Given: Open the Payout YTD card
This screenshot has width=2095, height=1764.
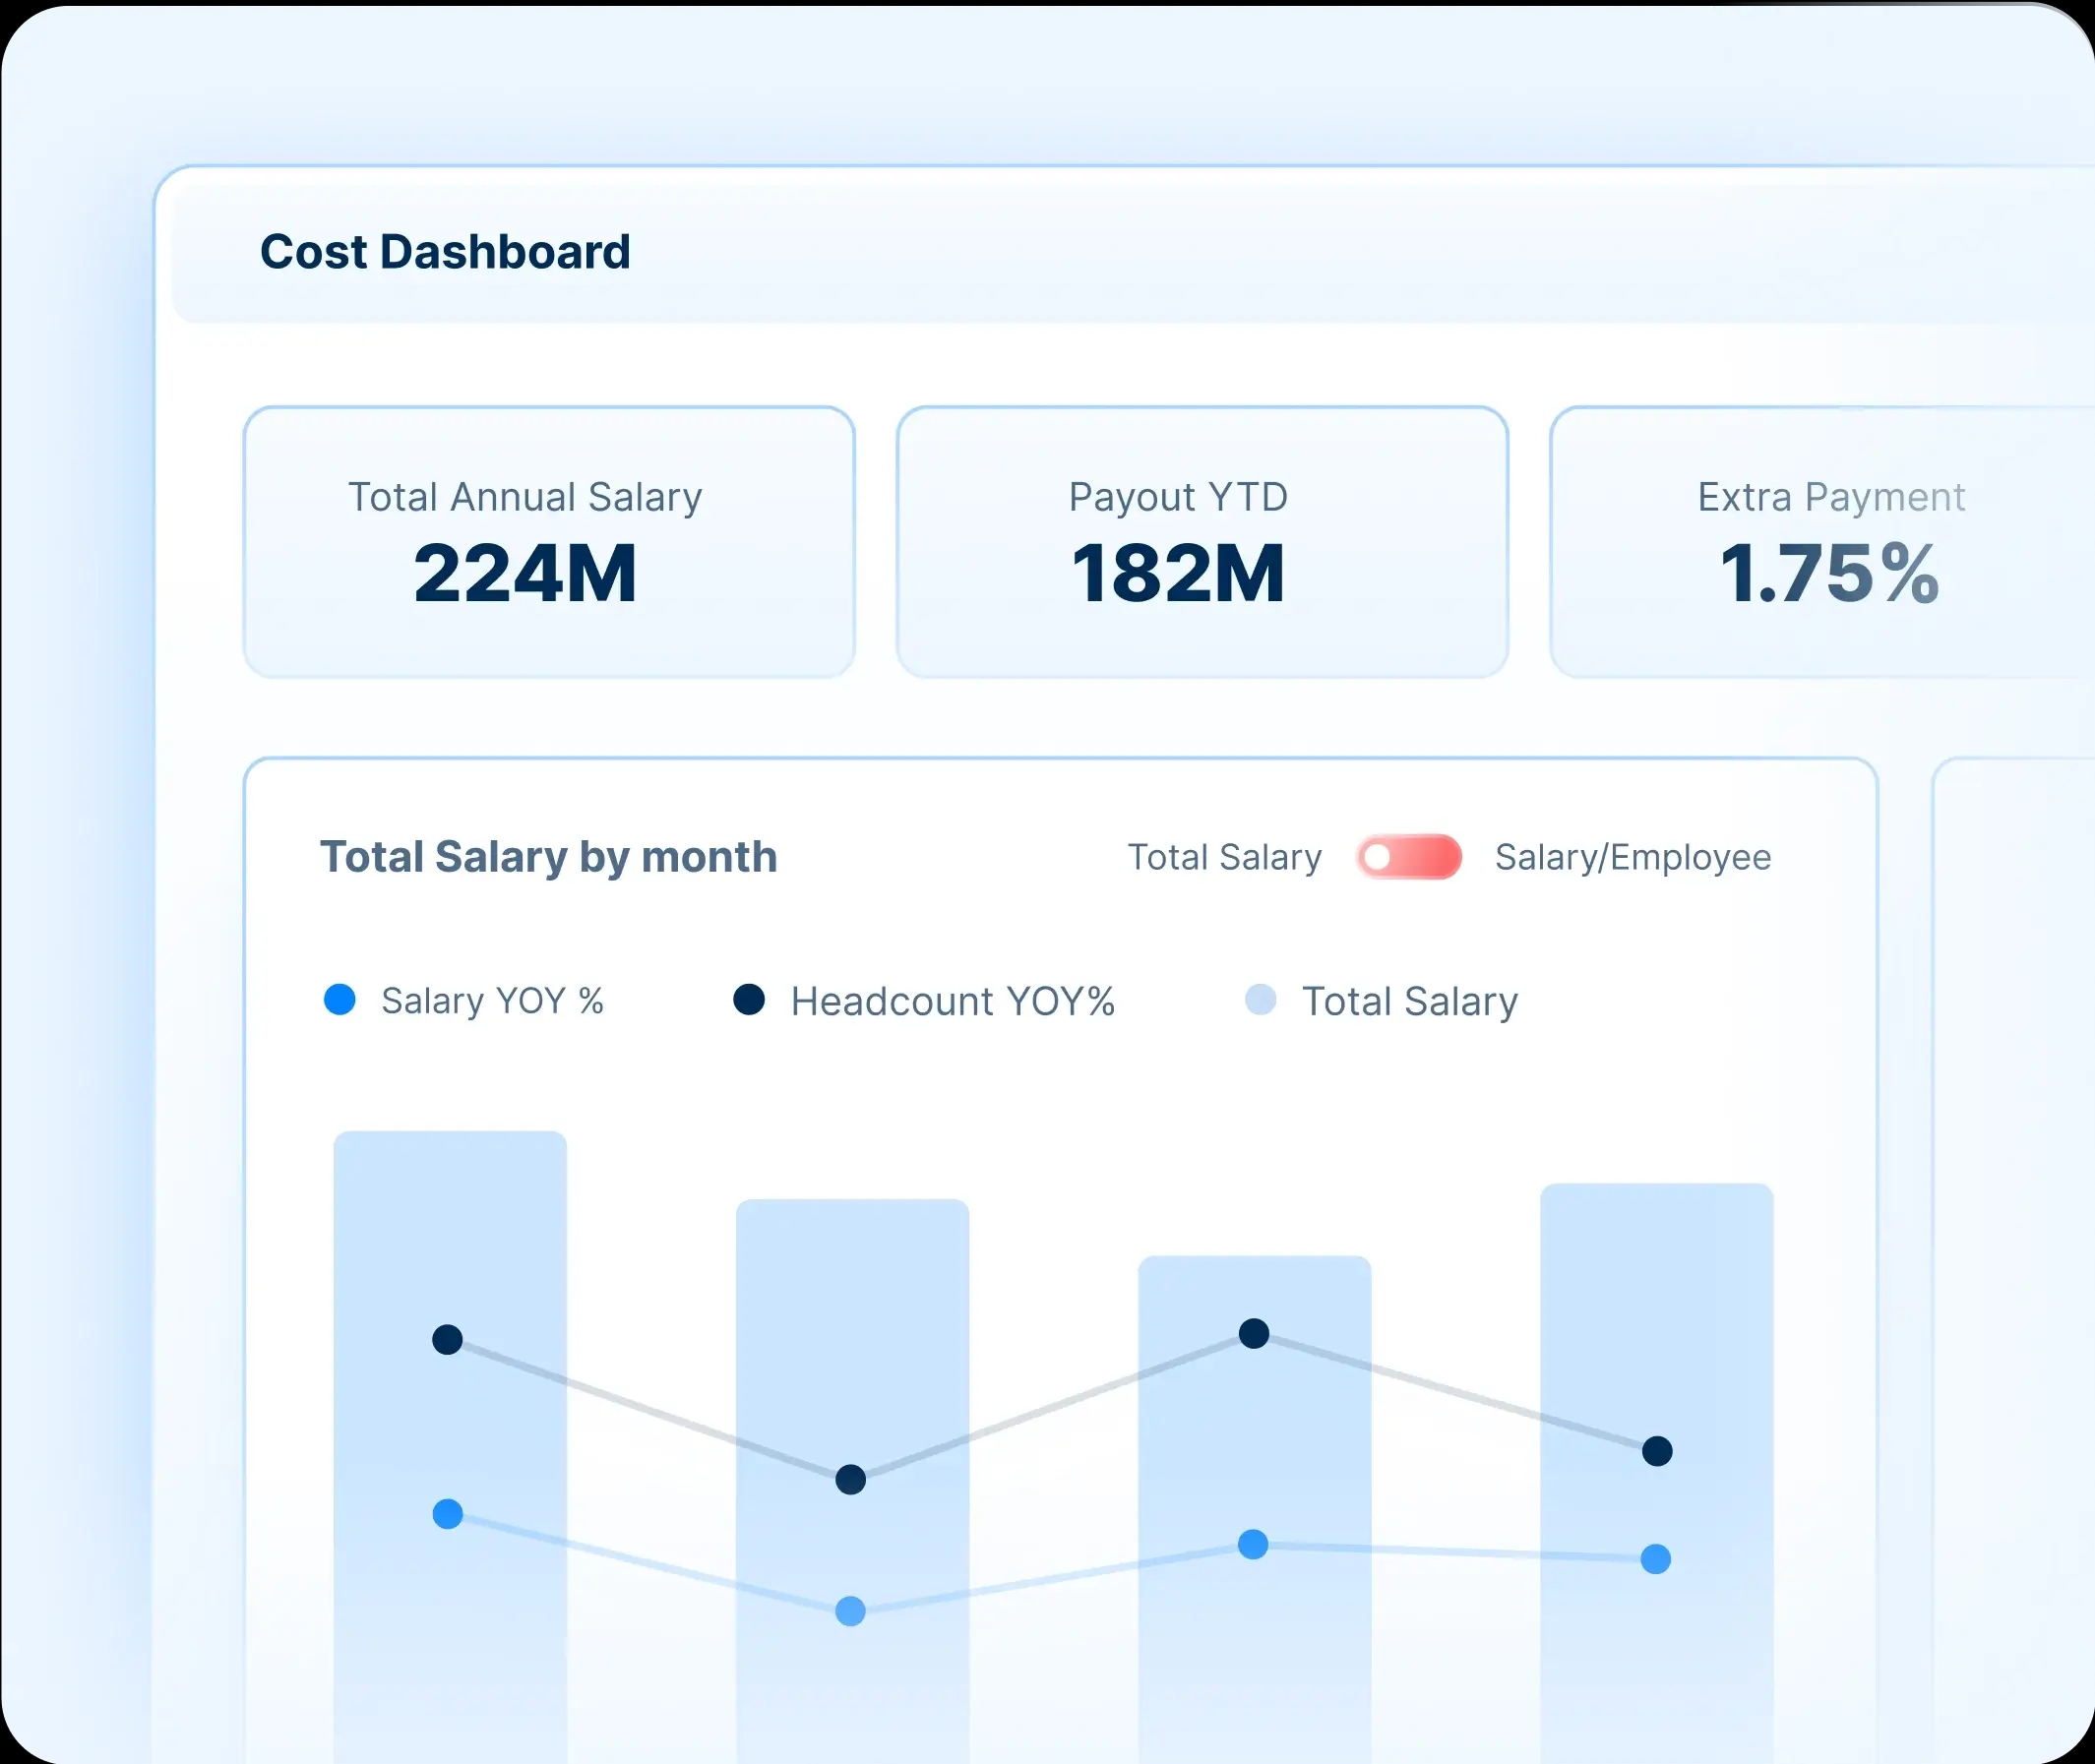Looking at the screenshot, I should tap(1202, 542).
